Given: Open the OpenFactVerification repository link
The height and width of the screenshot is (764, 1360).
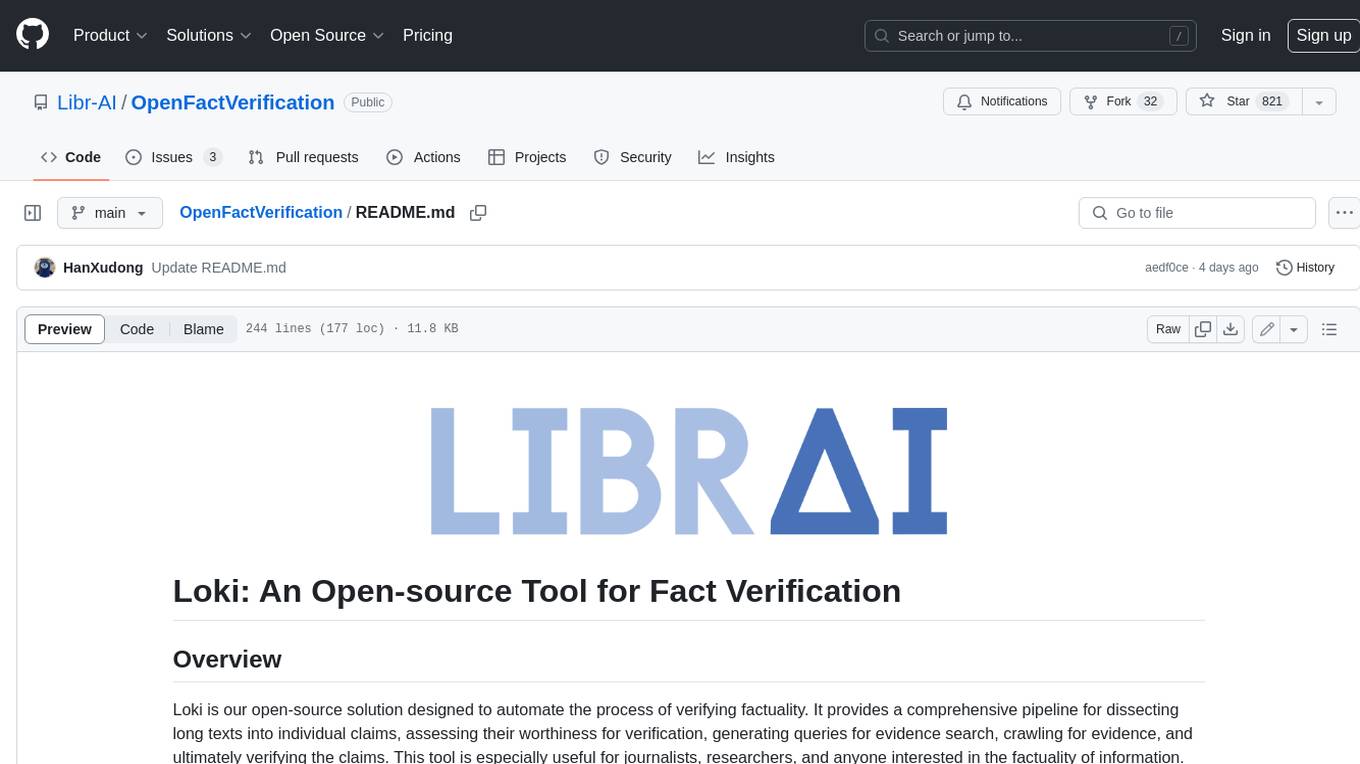Looking at the screenshot, I should [x=232, y=102].
